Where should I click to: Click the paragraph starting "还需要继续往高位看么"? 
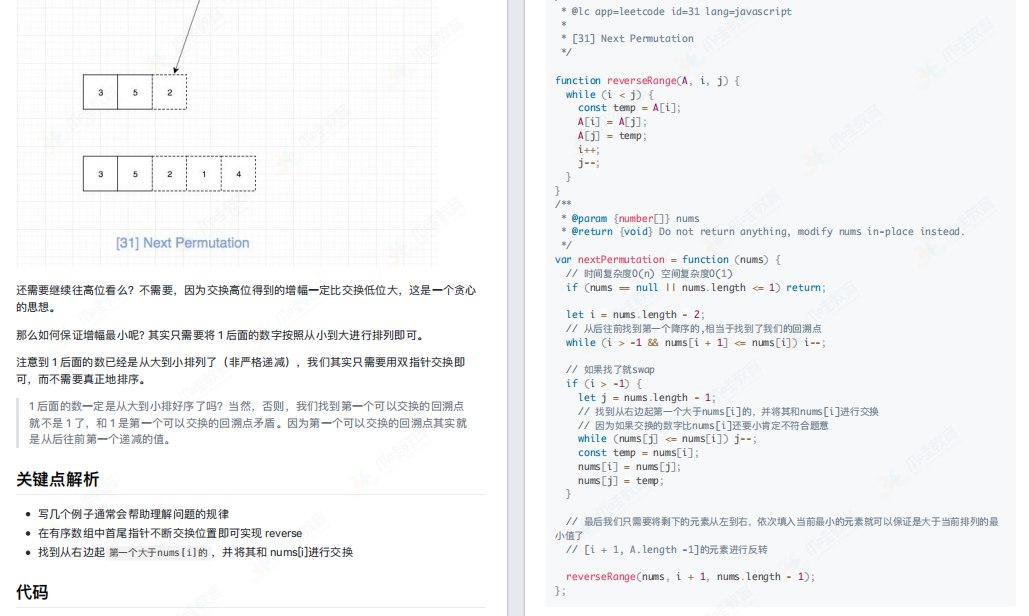(x=246, y=298)
